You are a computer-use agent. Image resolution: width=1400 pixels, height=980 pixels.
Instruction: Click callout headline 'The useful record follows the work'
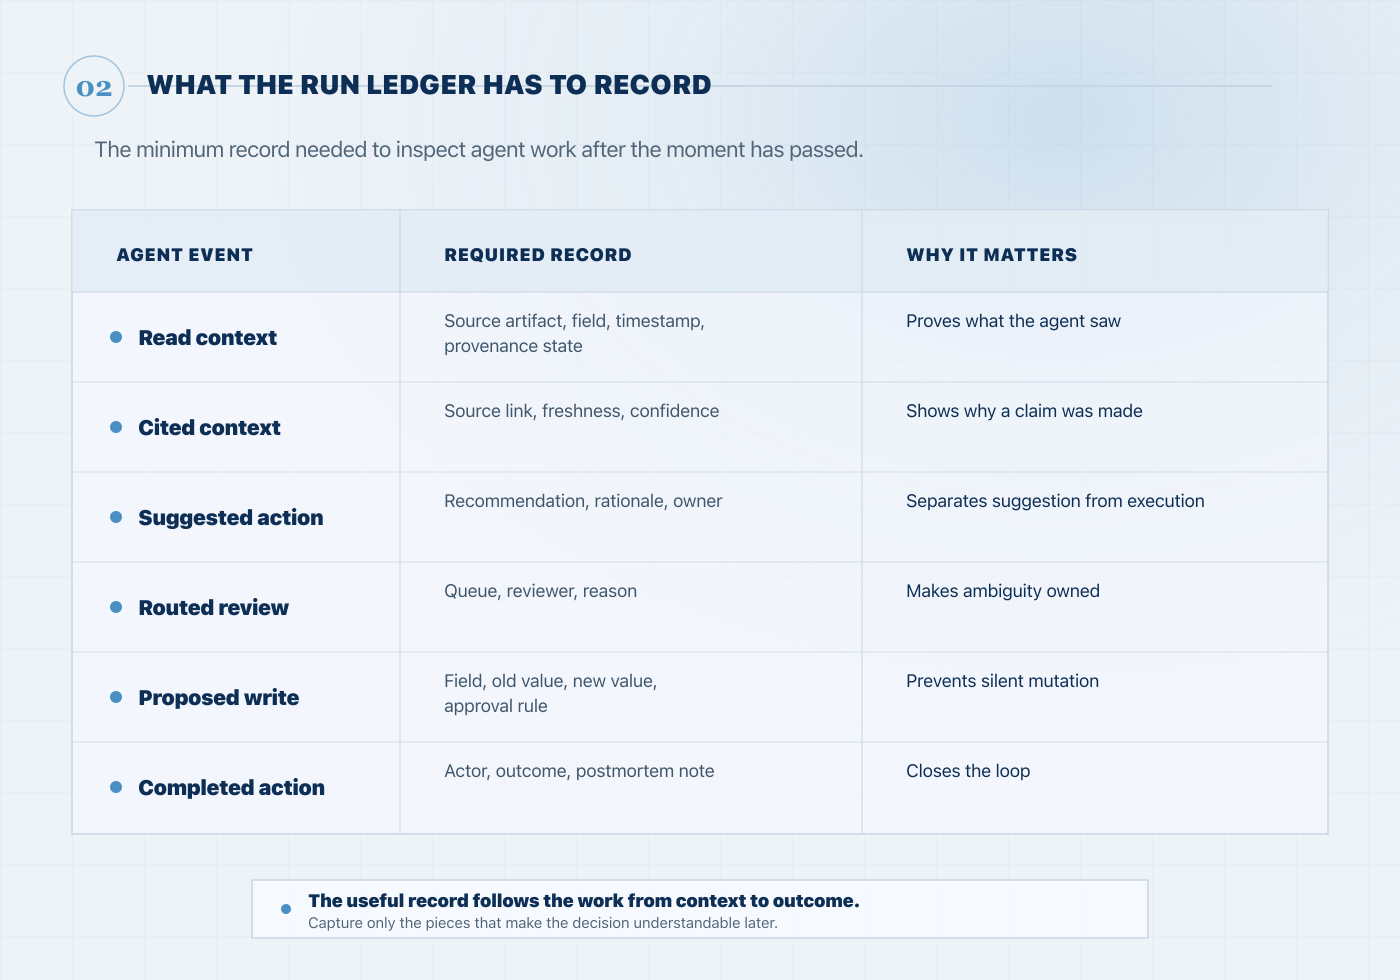click(x=584, y=901)
